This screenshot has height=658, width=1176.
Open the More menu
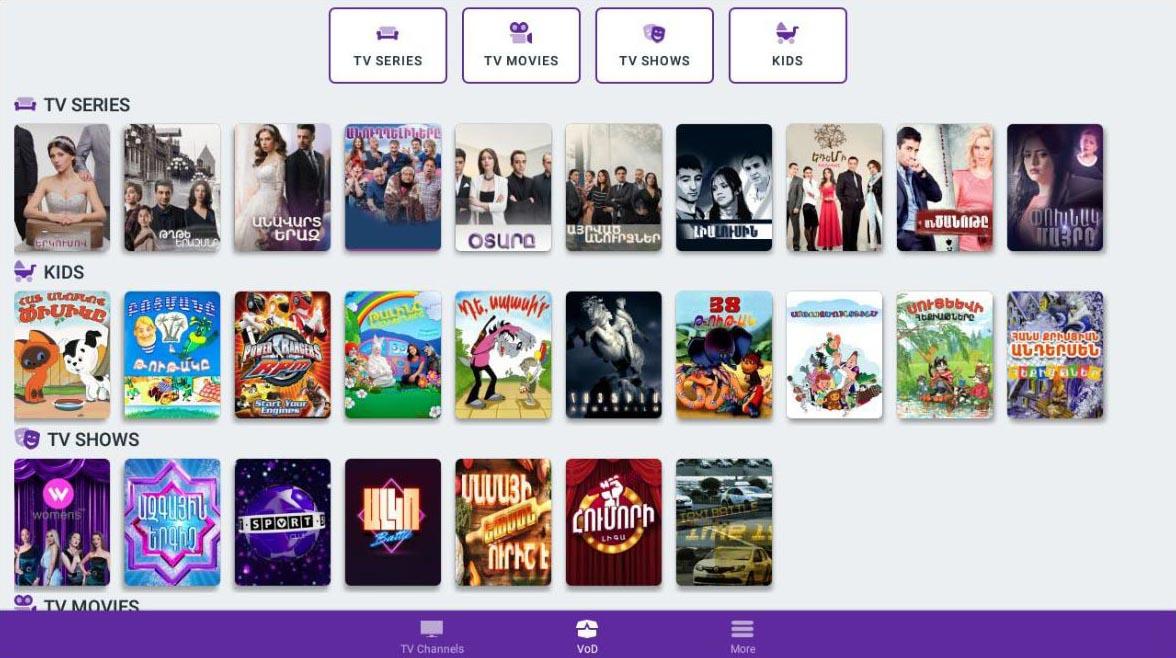point(742,636)
